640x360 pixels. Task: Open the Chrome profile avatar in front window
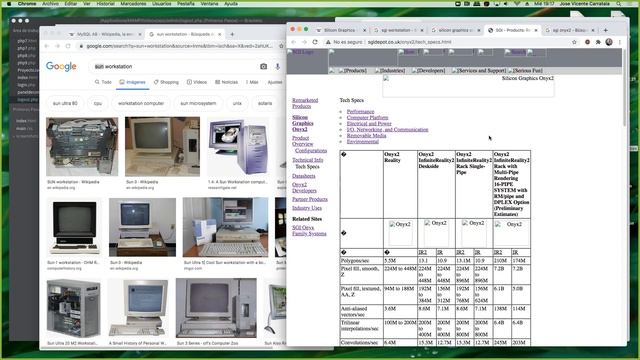pos(609,42)
